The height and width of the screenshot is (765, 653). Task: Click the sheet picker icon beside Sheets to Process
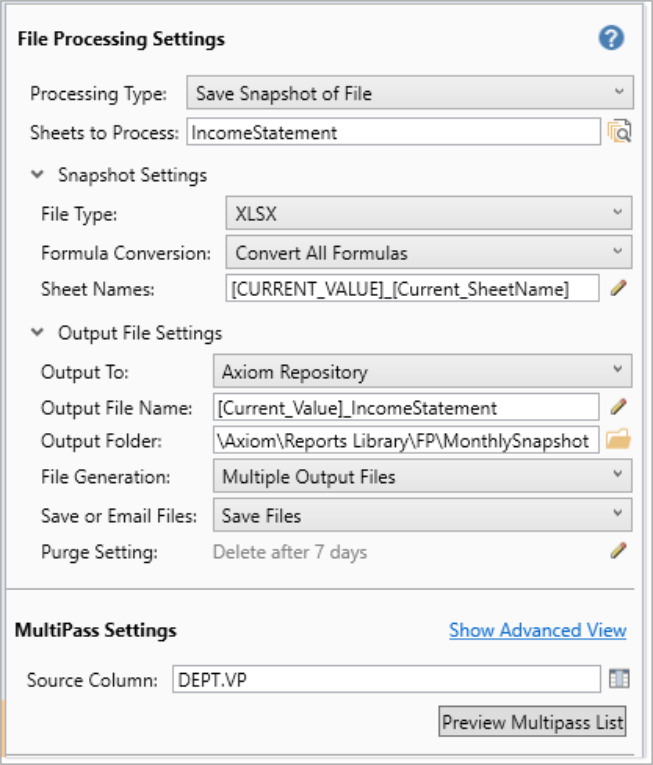[619, 132]
